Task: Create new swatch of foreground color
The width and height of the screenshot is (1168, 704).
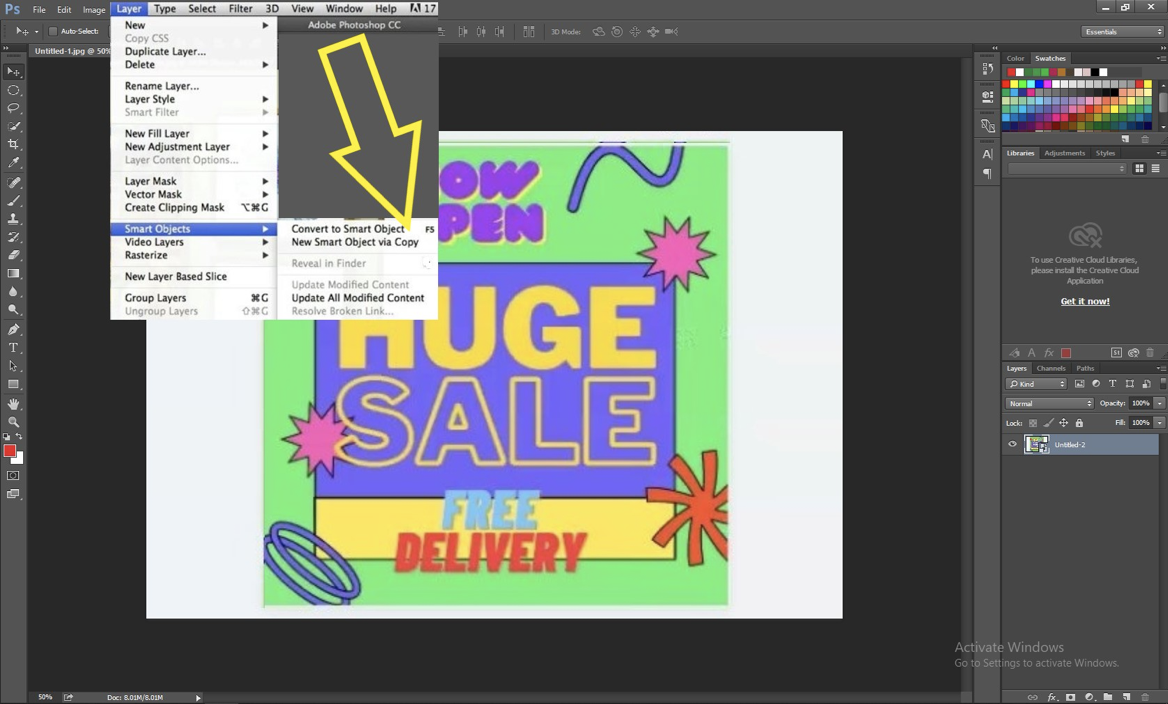Action: 1126,139
